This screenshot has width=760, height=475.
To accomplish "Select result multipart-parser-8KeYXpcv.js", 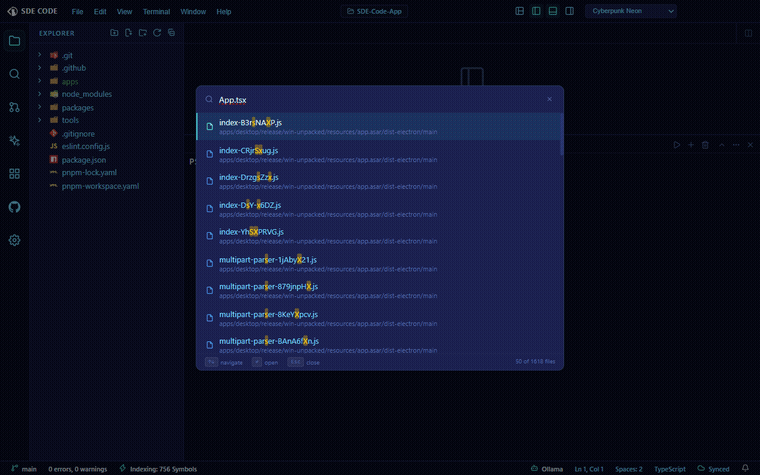I will click(378, 318).
